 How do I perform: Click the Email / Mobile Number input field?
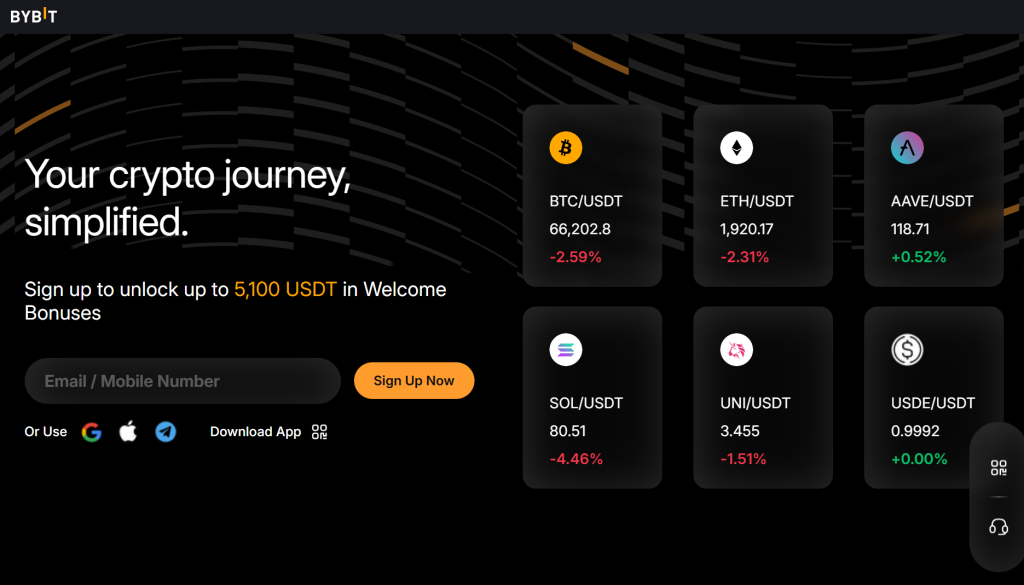[182, 381]
